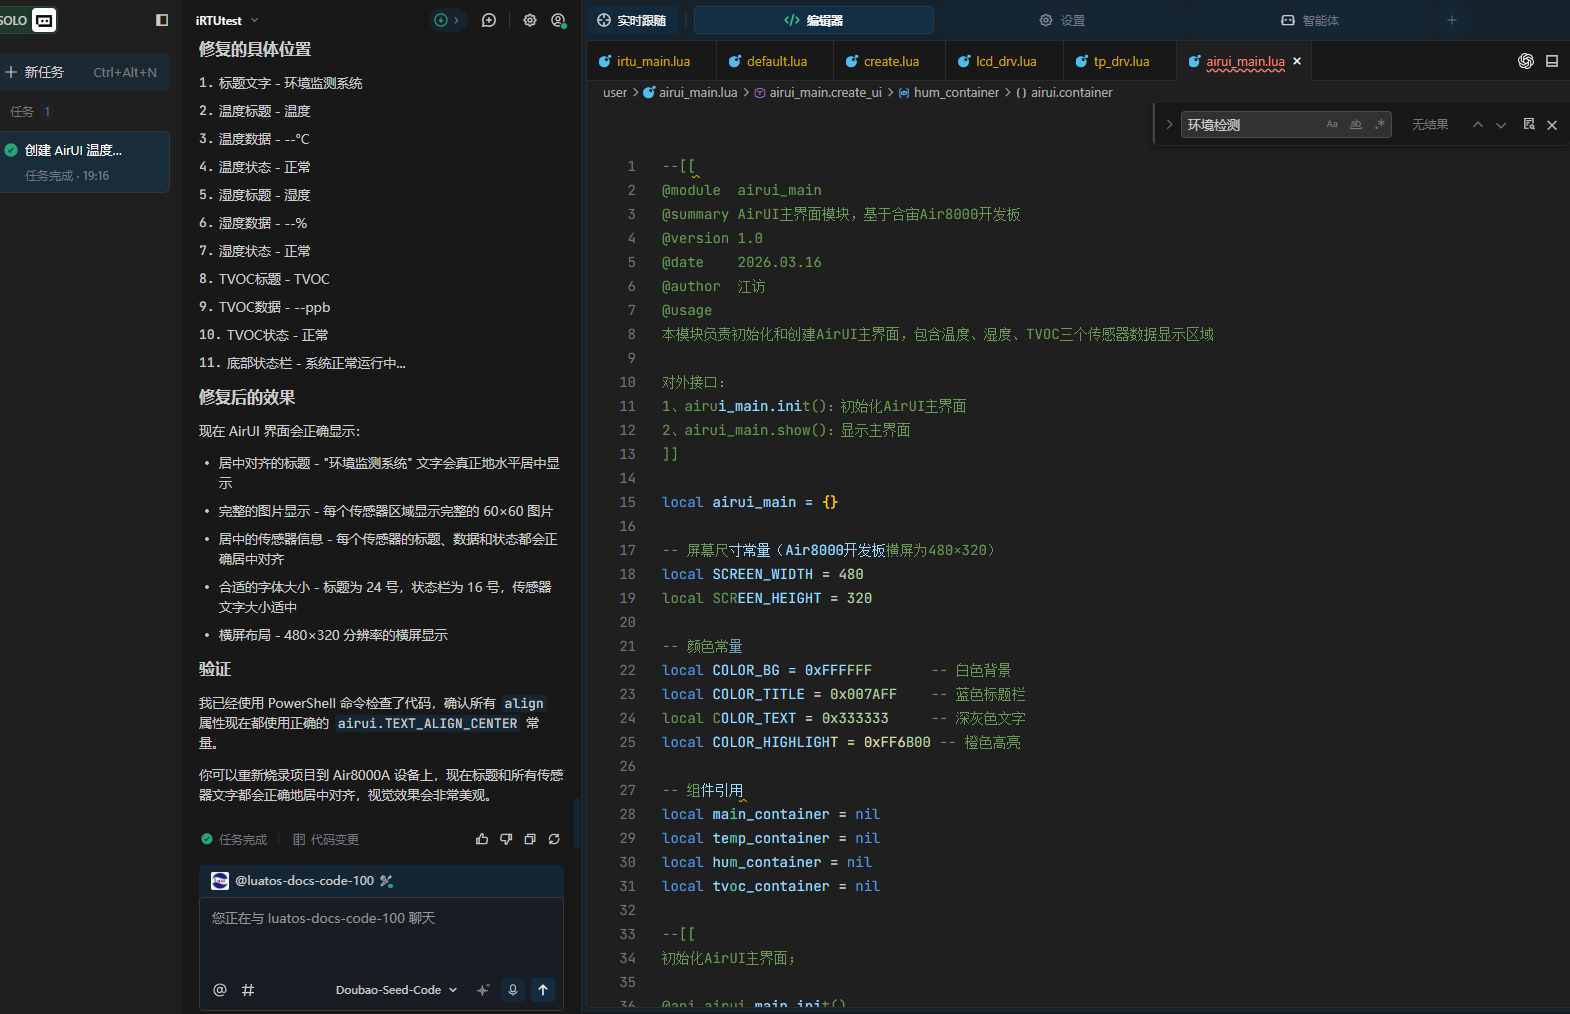Click the 'local COLOR_TITLE = 0x007AFF' line
The image size is (1570, 1014).
tap(779, 694)
